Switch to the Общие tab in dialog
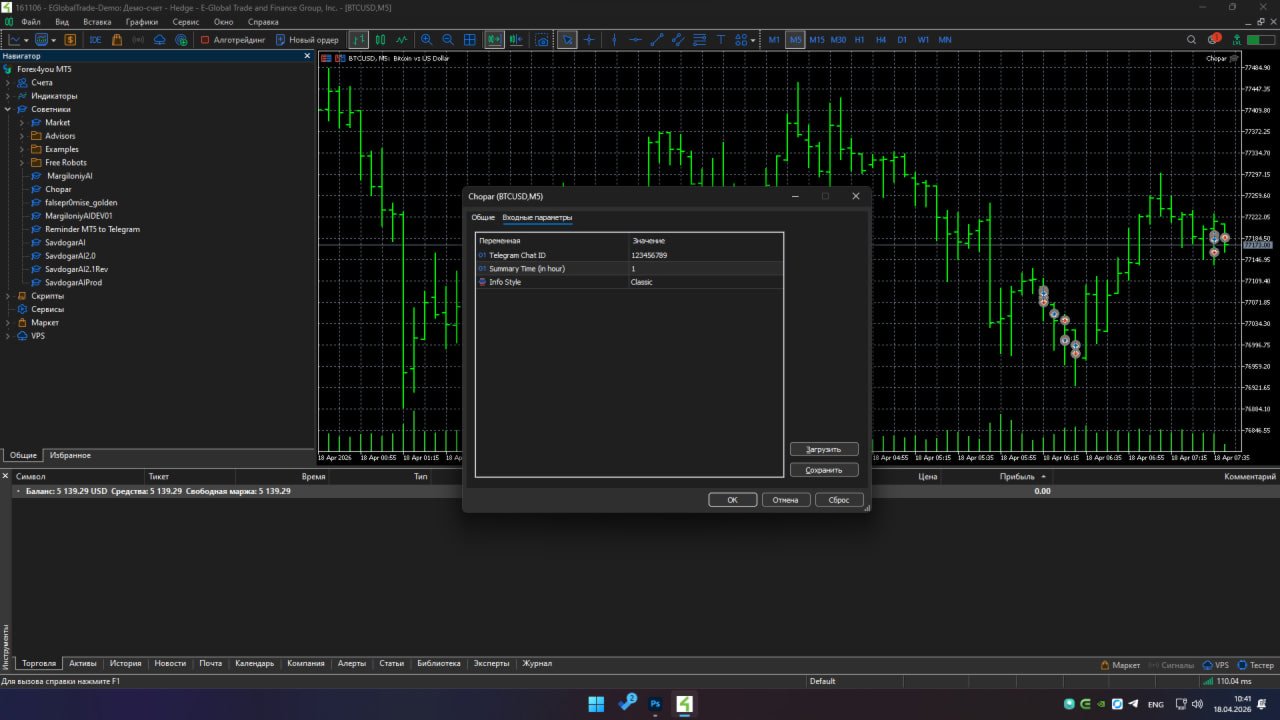This screenshot has height=720, width=1280. pos(483,217)
